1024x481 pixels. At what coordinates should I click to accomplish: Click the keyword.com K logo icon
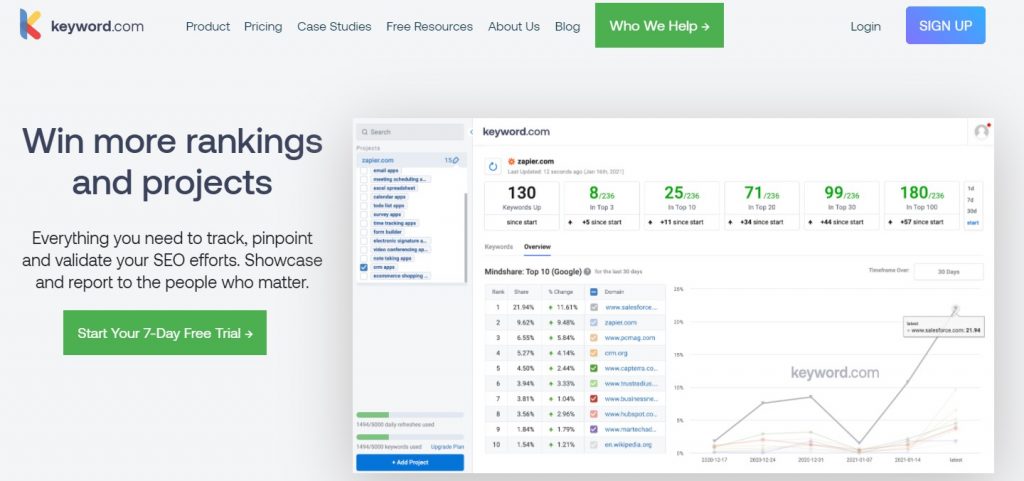click(x=31, y=25)
